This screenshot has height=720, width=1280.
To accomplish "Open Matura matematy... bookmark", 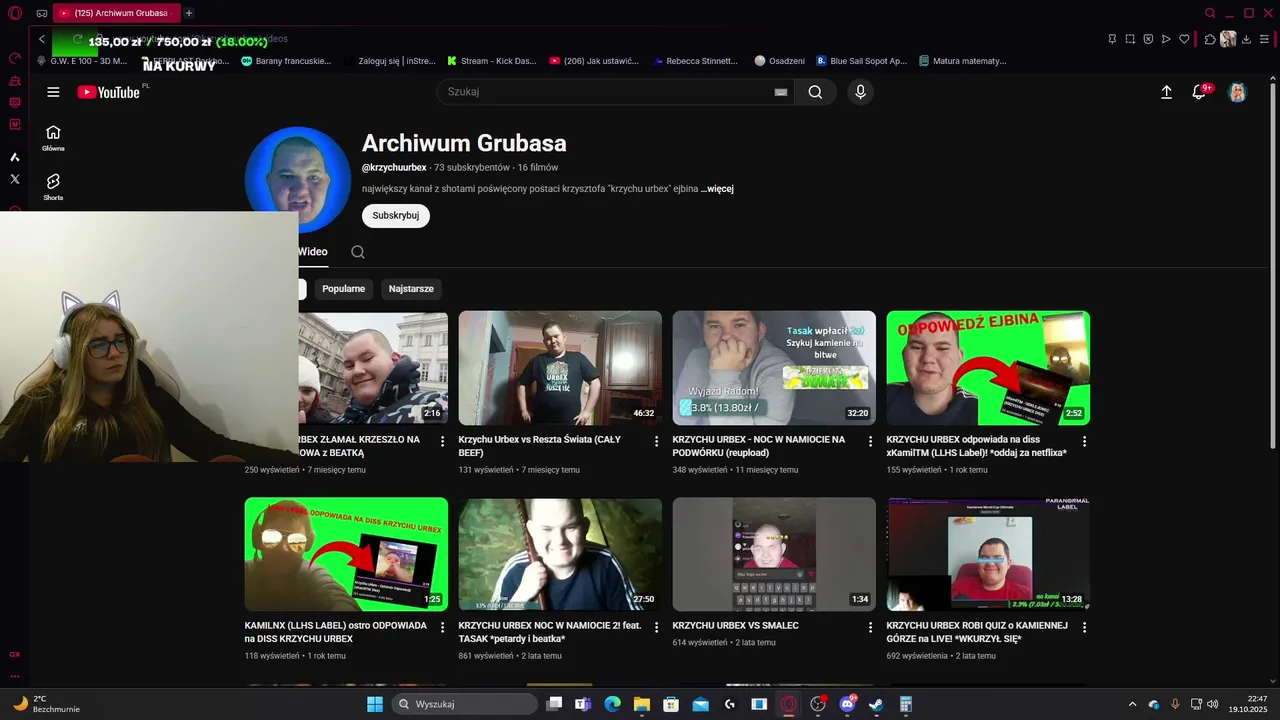I will click(962, 61).
